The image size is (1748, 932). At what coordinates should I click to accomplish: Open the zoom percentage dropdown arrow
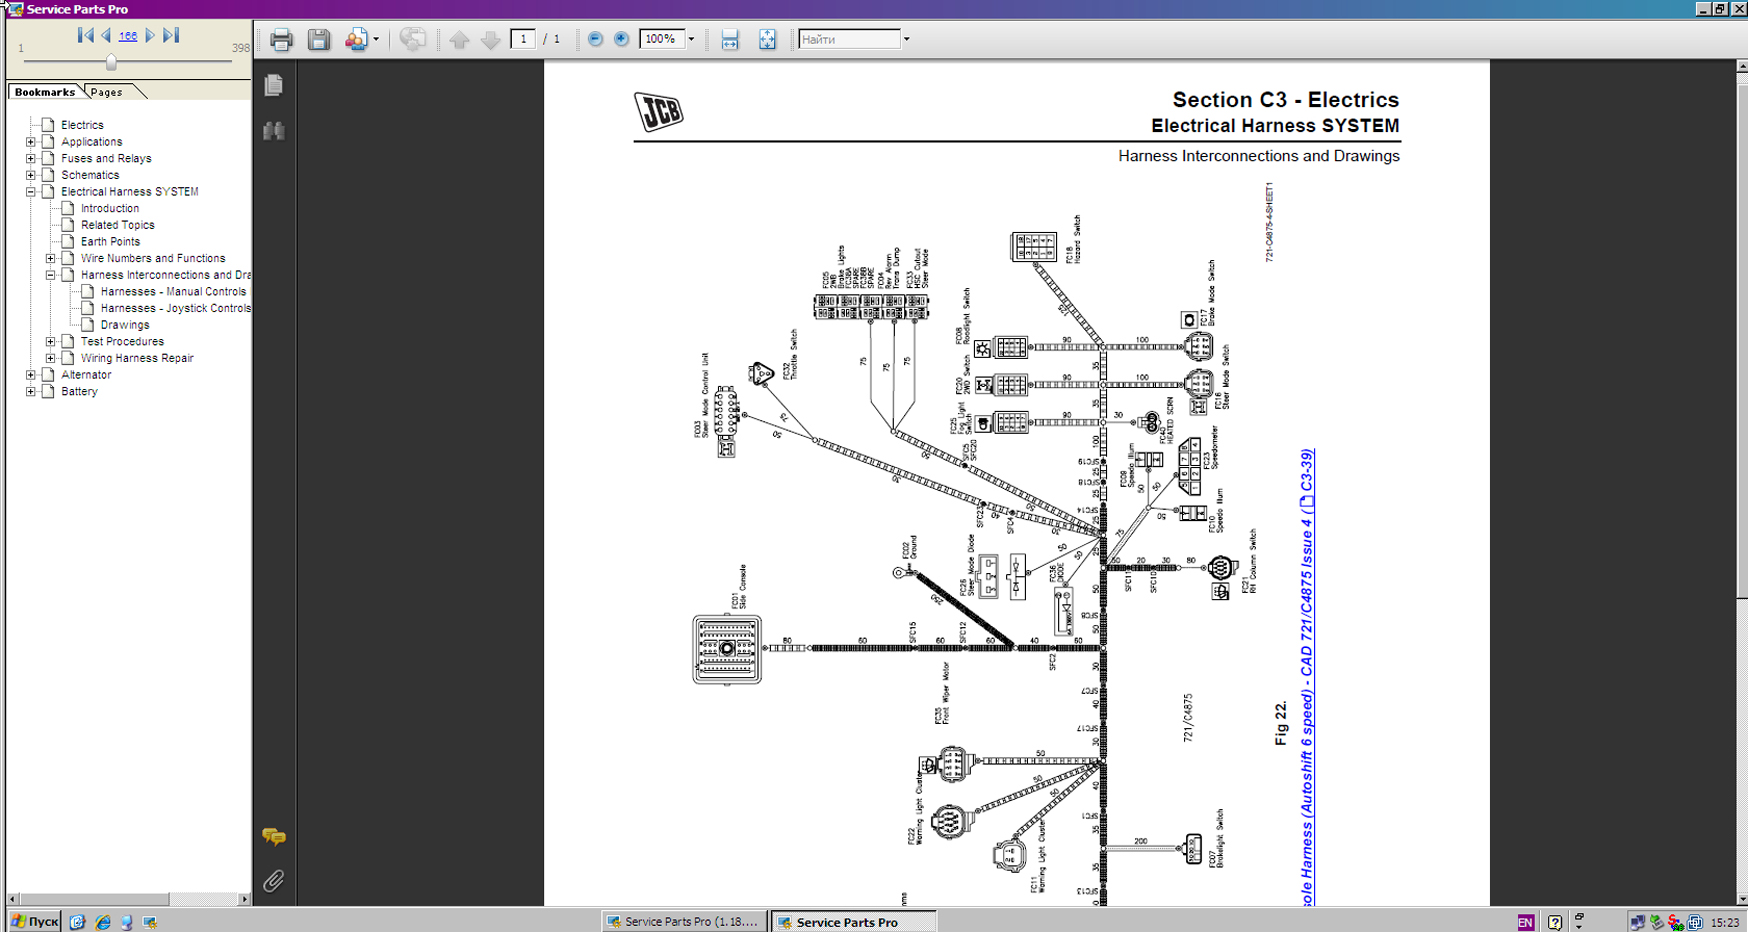point(691,40)
